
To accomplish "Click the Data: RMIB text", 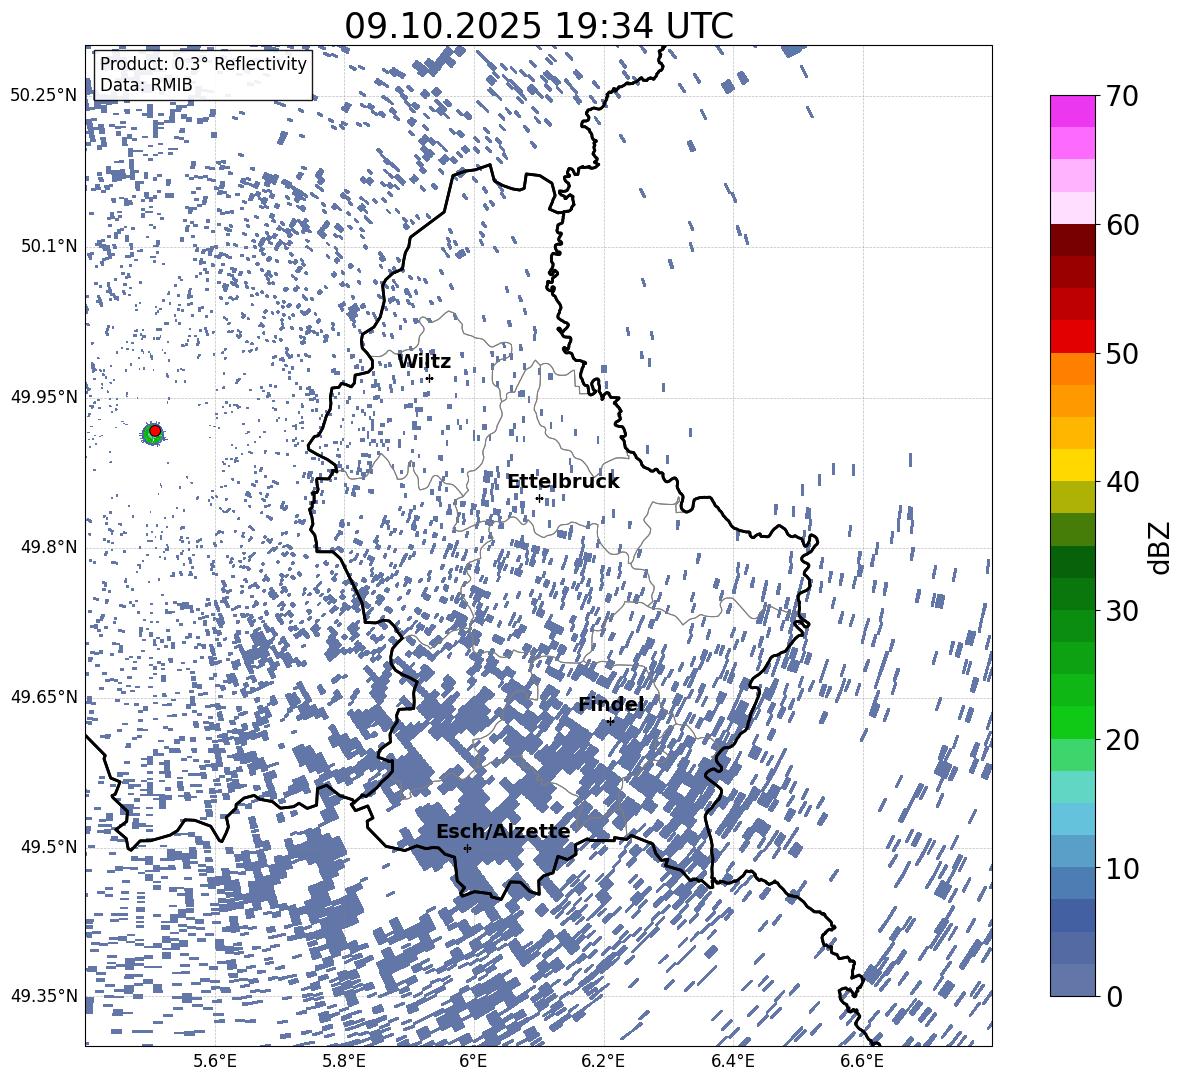I will [146, 85].
